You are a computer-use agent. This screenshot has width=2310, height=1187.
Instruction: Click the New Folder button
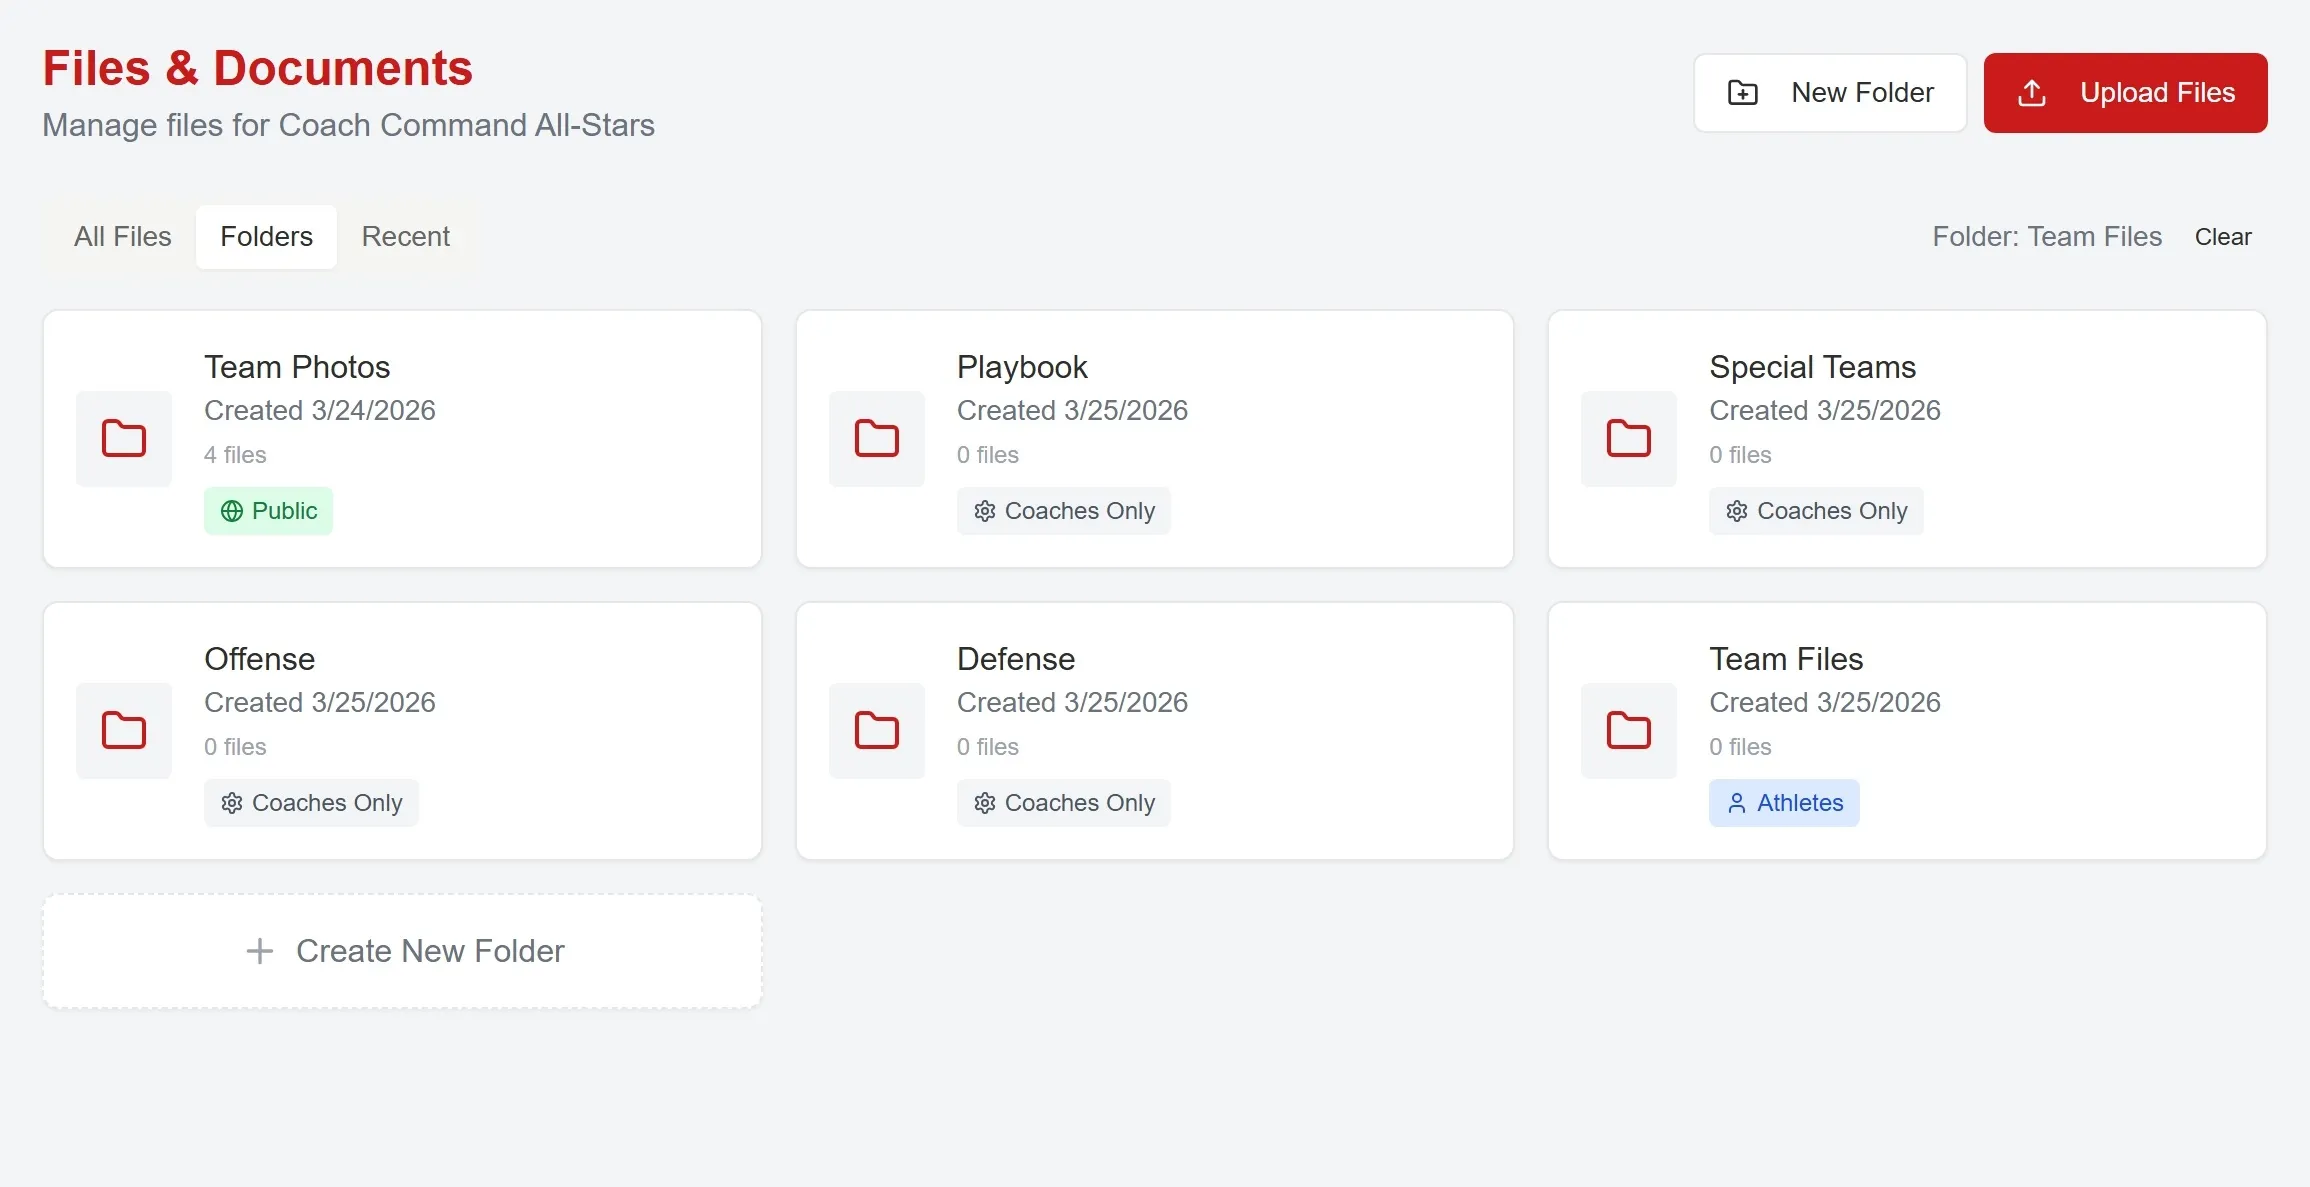1829,93
